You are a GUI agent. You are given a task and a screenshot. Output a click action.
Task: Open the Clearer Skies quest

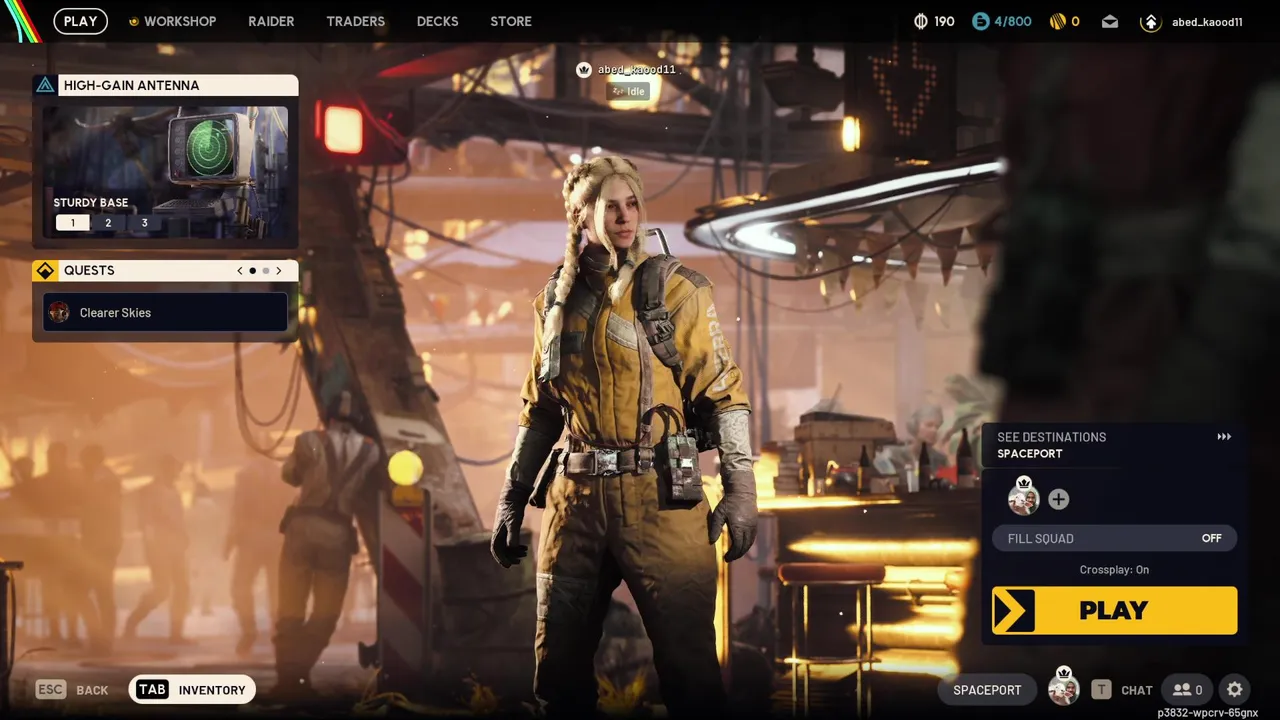(166, 313)
